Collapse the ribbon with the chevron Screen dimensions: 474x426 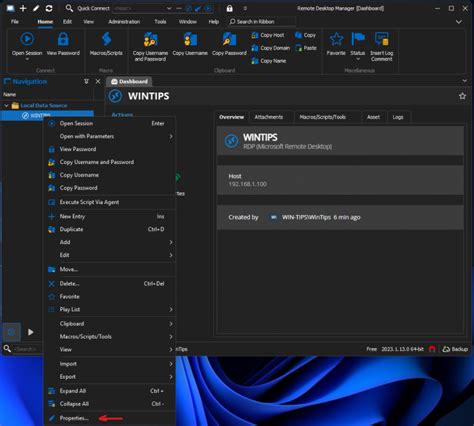(x=459, y=22)
